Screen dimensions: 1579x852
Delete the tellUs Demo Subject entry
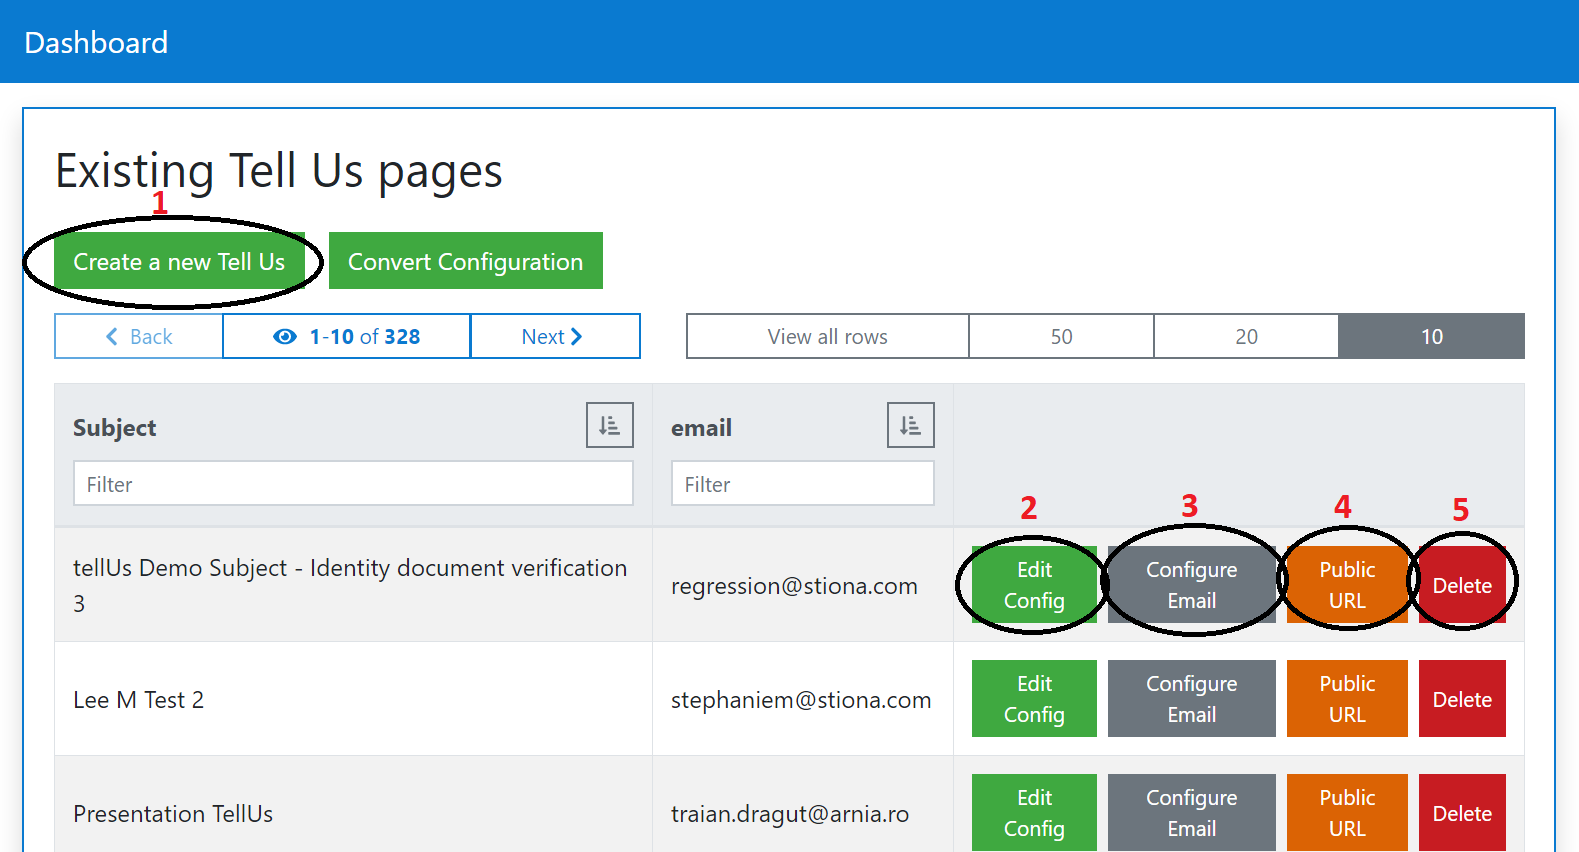click(1461, 586)
